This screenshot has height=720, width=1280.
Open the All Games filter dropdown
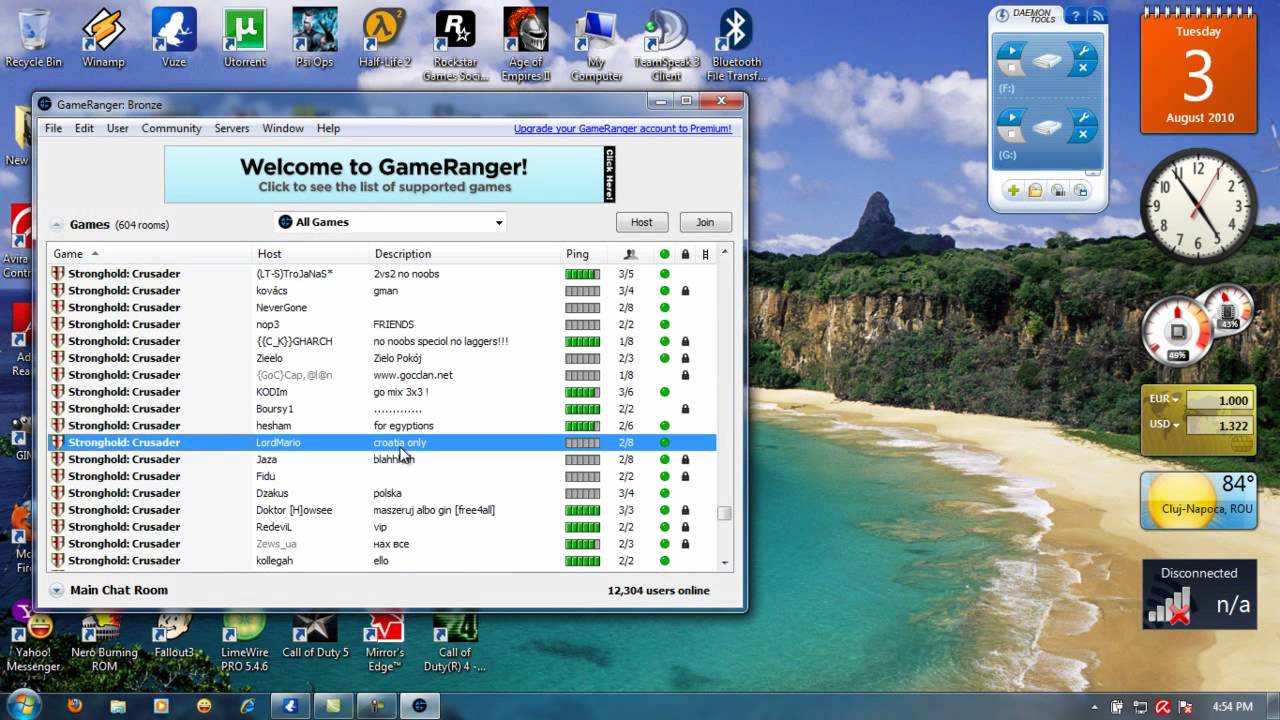[390, 222]
